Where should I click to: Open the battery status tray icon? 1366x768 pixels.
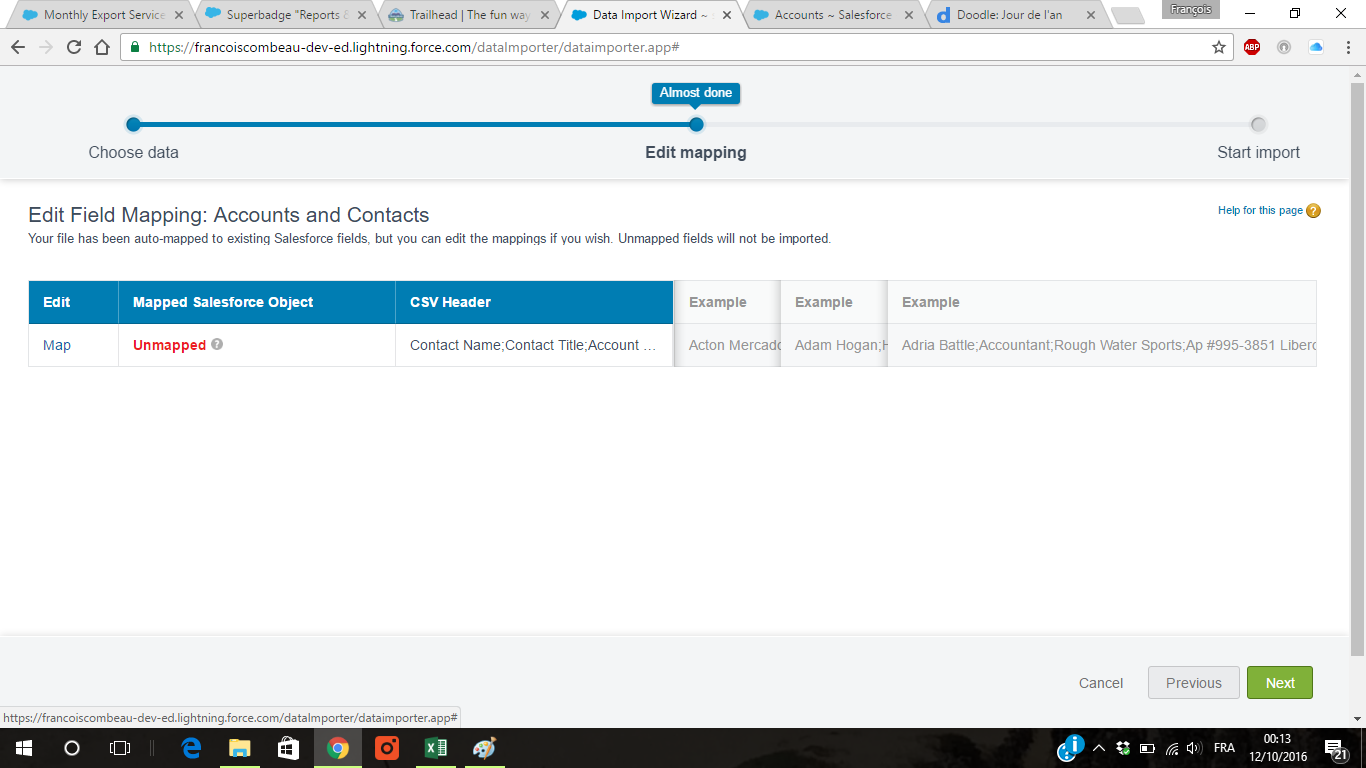(x=1147, y=748)
